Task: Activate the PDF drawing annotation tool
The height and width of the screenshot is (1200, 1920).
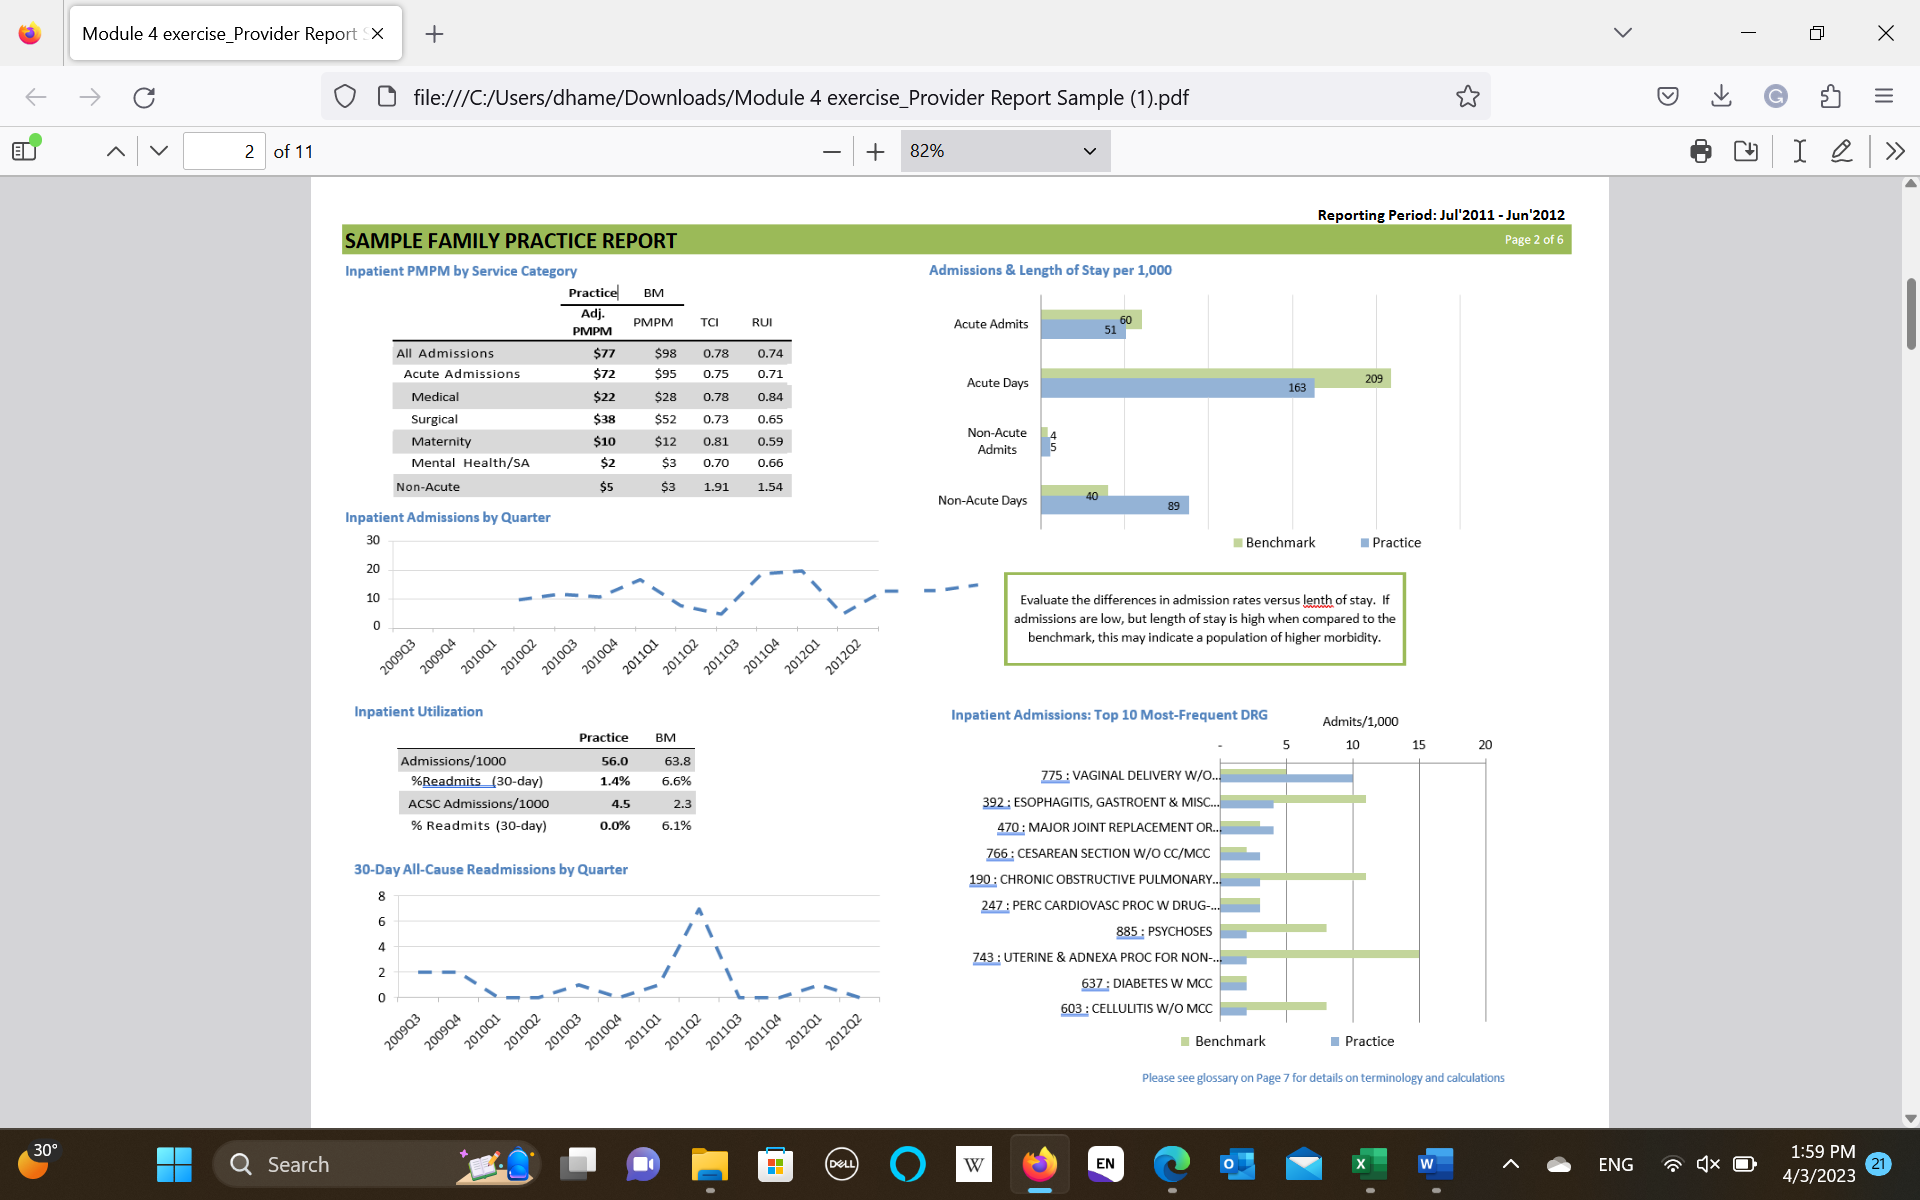Action: (x=1843, y=151)
